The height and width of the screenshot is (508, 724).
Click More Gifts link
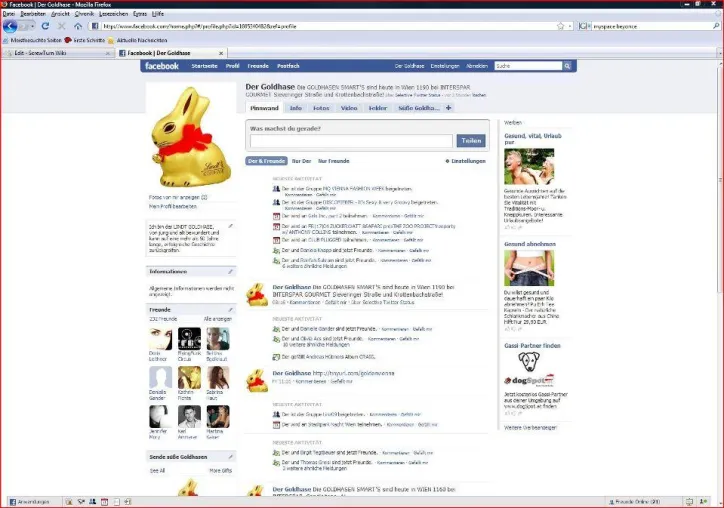coord(221,471)
